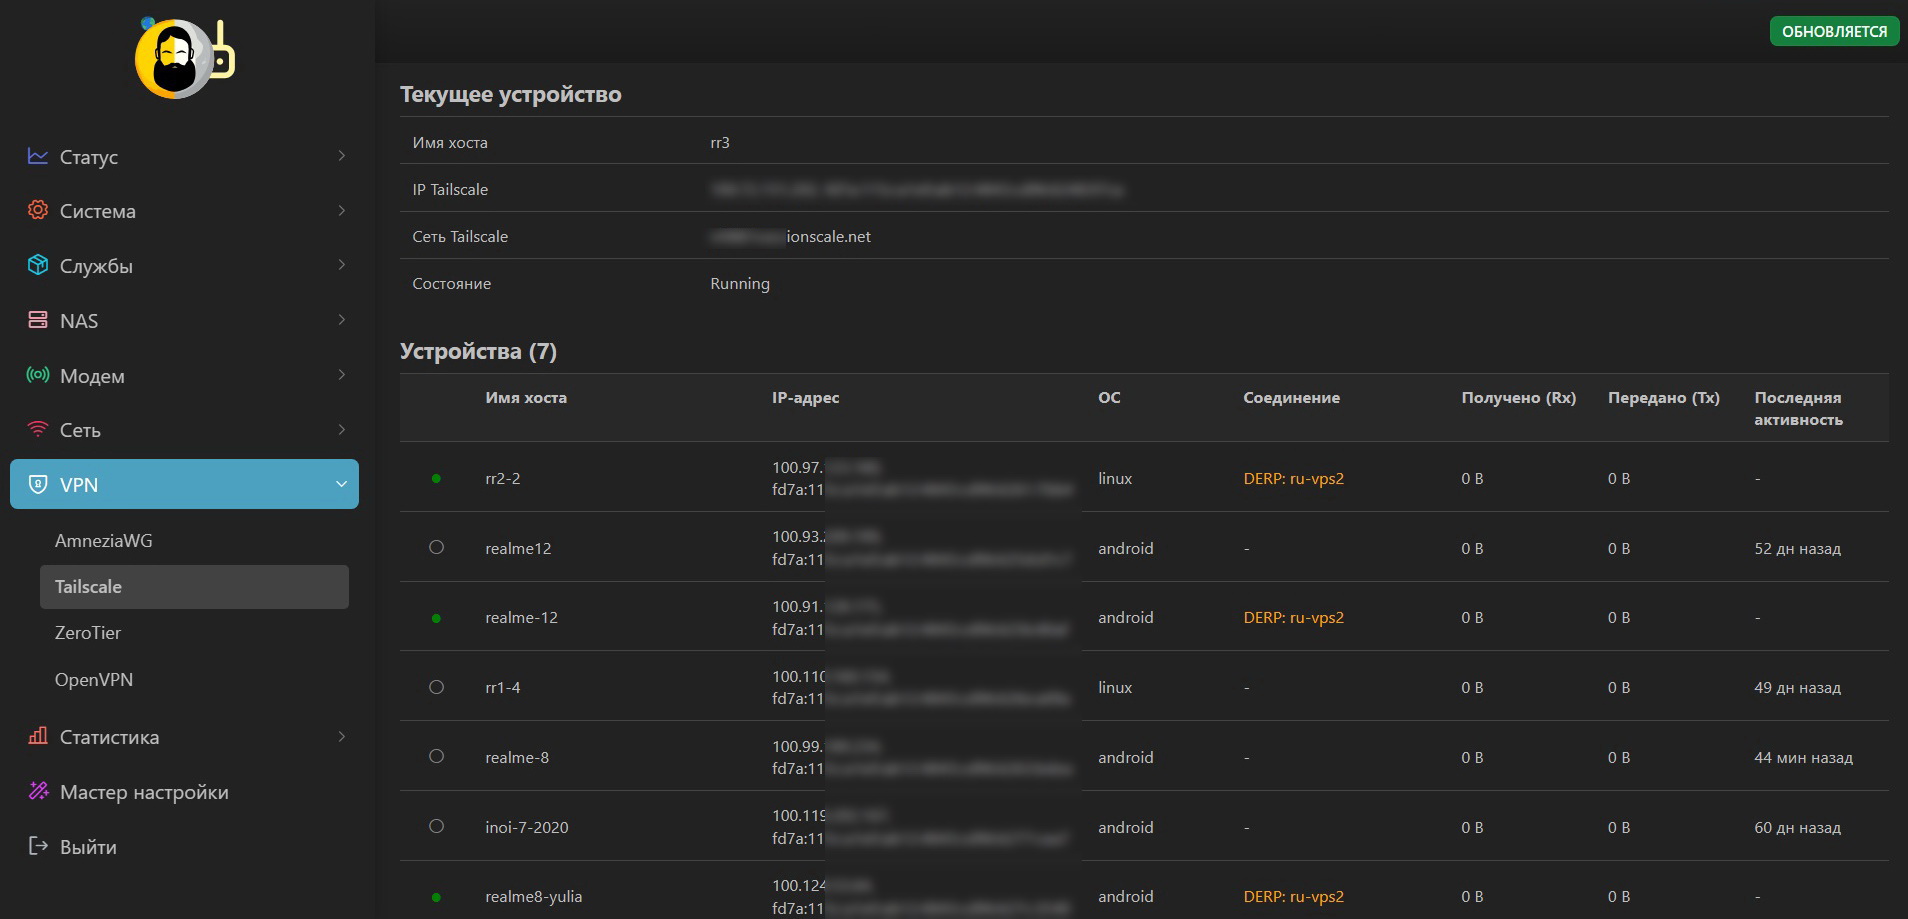Expand the Модем menu chevron
Viewport: 1908px width, 919px height.
[x=342, y=375]
